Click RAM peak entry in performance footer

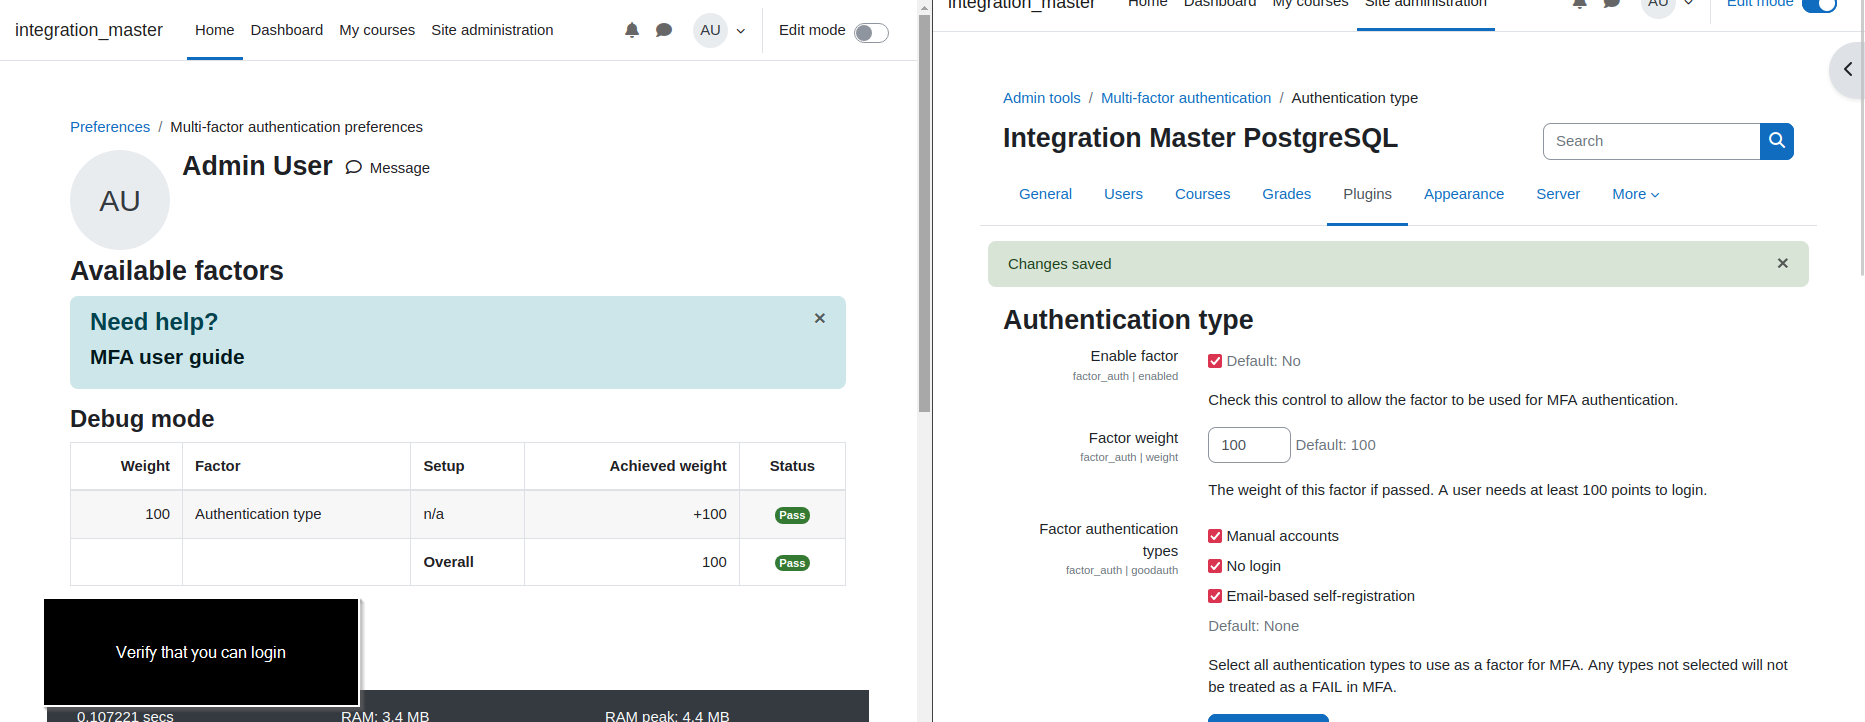click(x=667, y=716)
